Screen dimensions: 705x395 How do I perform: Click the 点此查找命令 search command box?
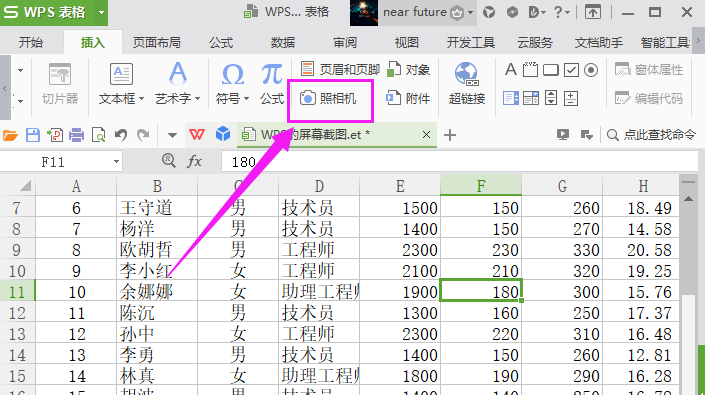[x=651, y=134]
